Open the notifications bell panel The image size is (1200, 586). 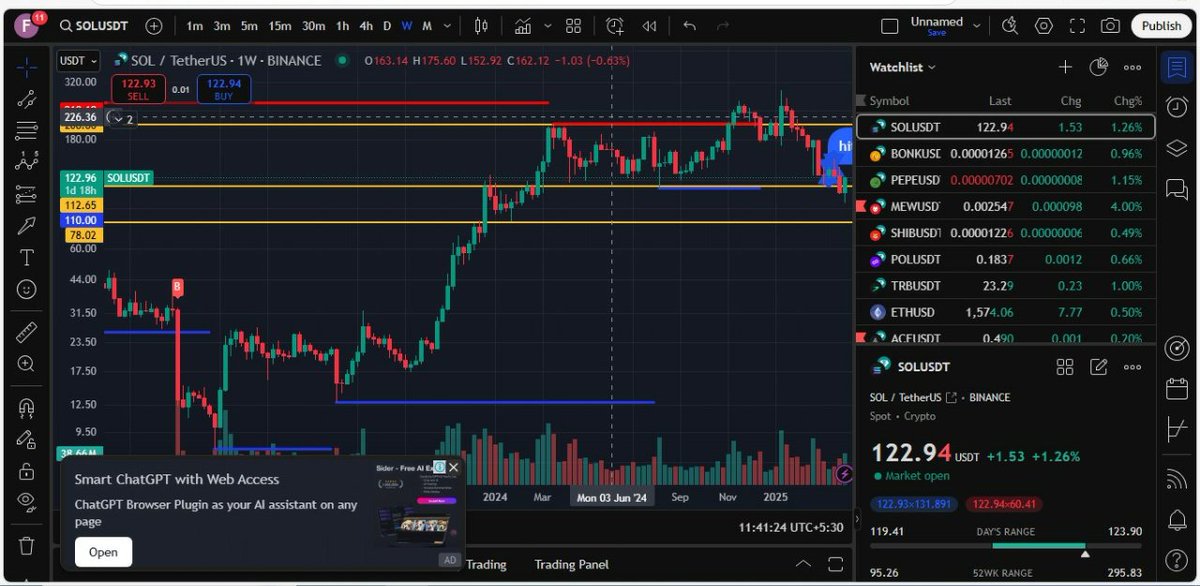(x=1176, y=520)
